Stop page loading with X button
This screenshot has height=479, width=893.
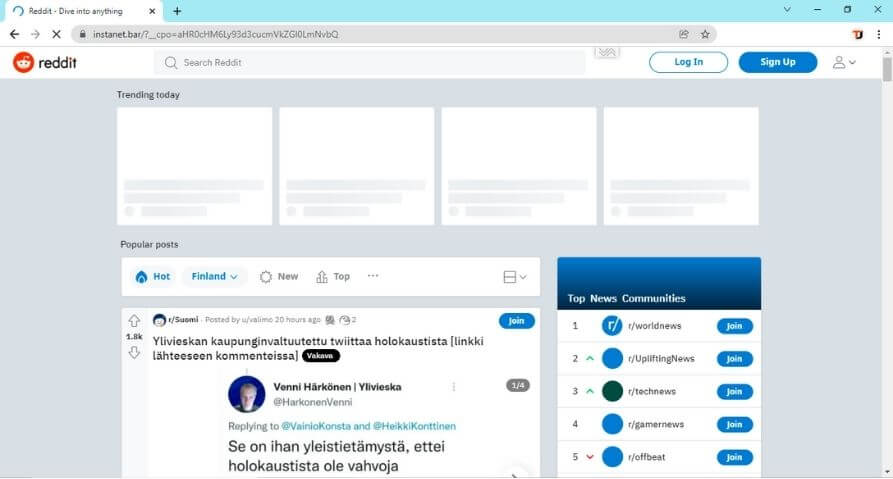56,34
